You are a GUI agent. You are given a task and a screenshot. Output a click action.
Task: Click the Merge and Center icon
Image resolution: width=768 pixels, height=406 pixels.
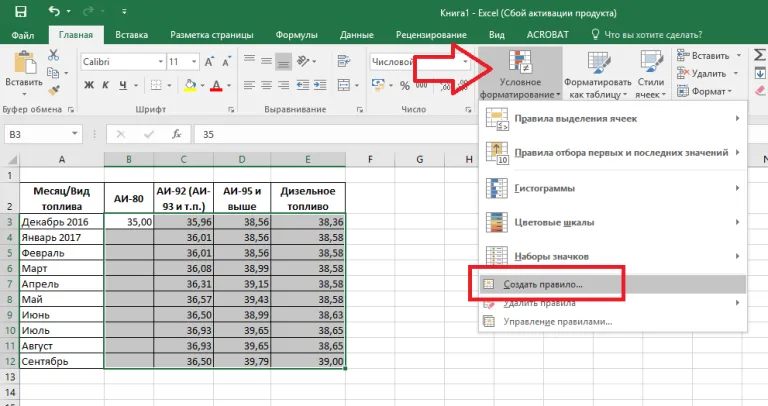click(x=344, y=85)
